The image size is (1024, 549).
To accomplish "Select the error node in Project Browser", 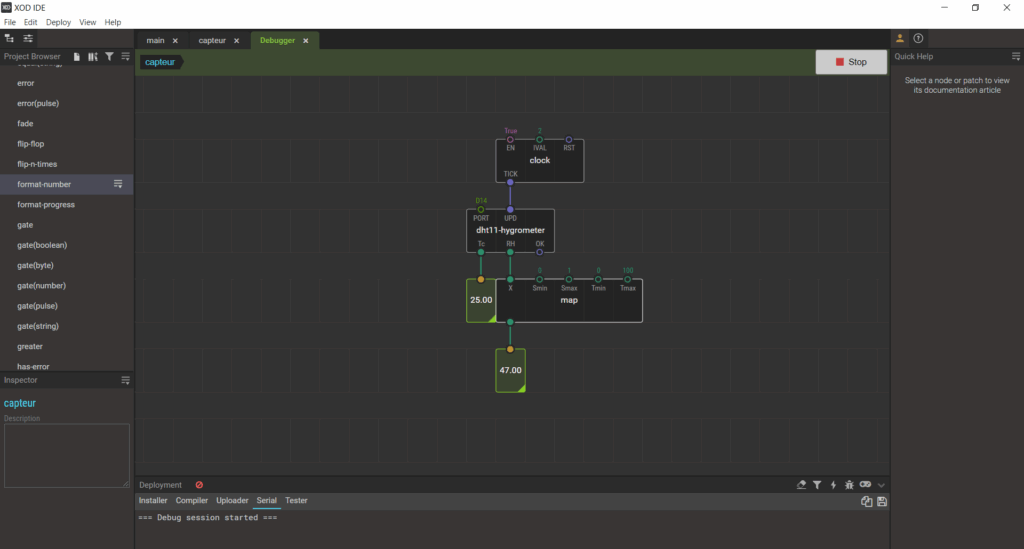I will coord(67,83).
